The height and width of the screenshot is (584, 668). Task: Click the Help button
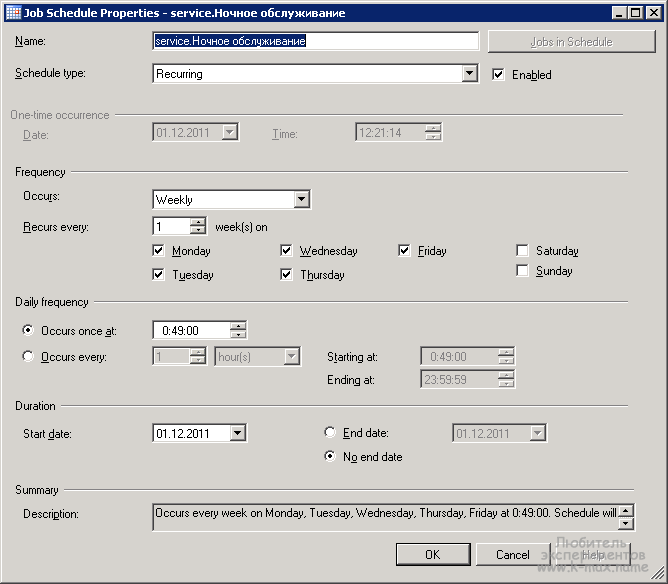(x=593, y=554)
